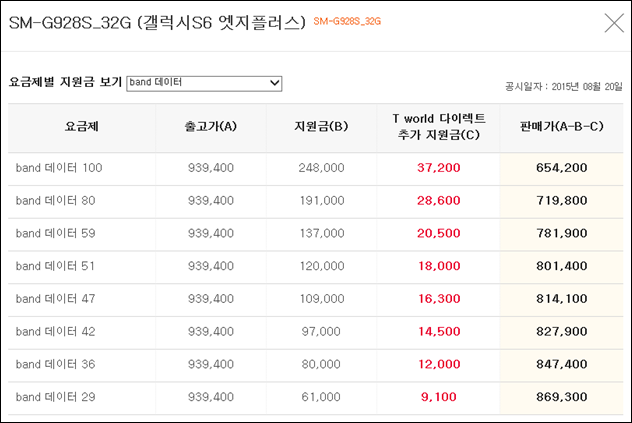Click the 654,200 sale price cell
This screenshot has height=423, width=632.
point(561,168)
